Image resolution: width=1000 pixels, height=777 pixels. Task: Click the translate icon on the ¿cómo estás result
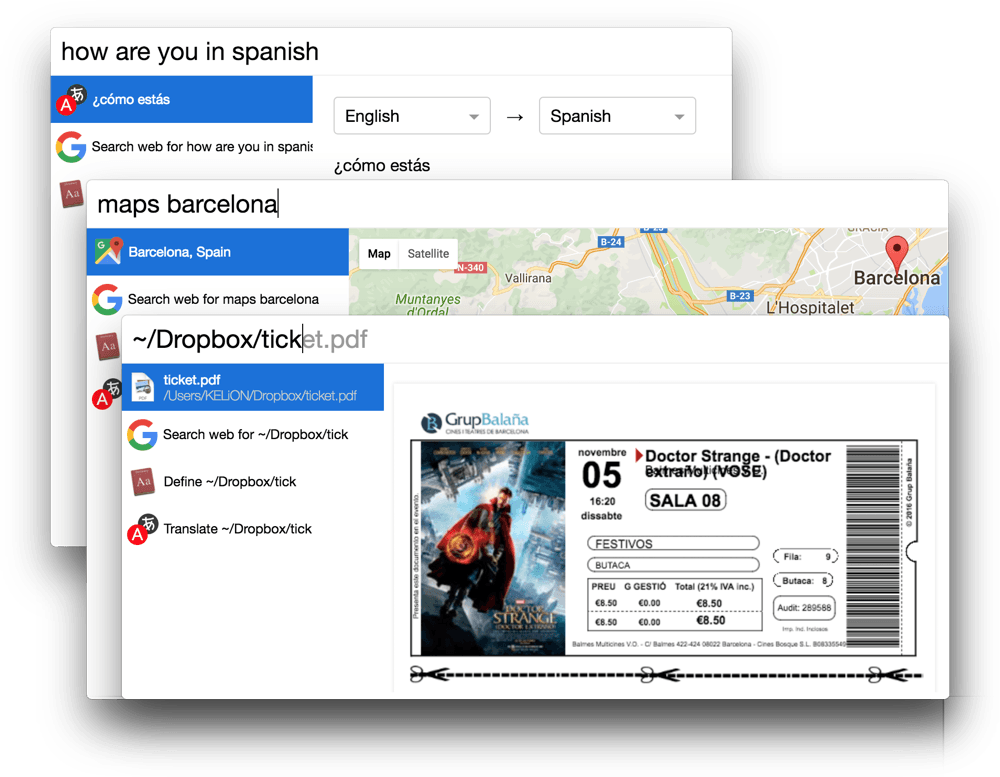coord(71,100)
